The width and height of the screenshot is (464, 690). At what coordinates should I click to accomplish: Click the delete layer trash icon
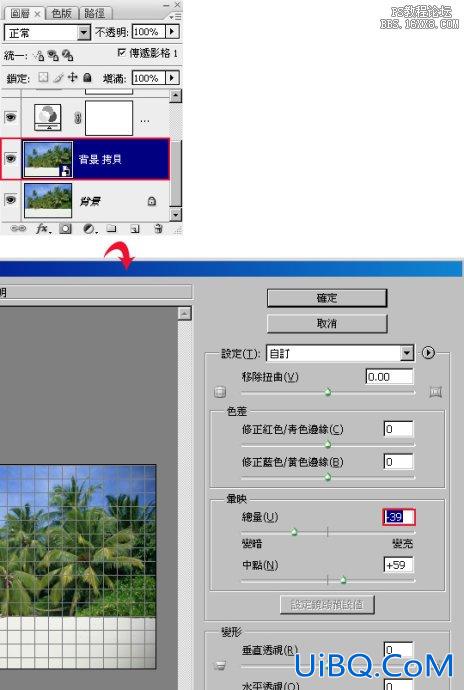pos(158,228)
